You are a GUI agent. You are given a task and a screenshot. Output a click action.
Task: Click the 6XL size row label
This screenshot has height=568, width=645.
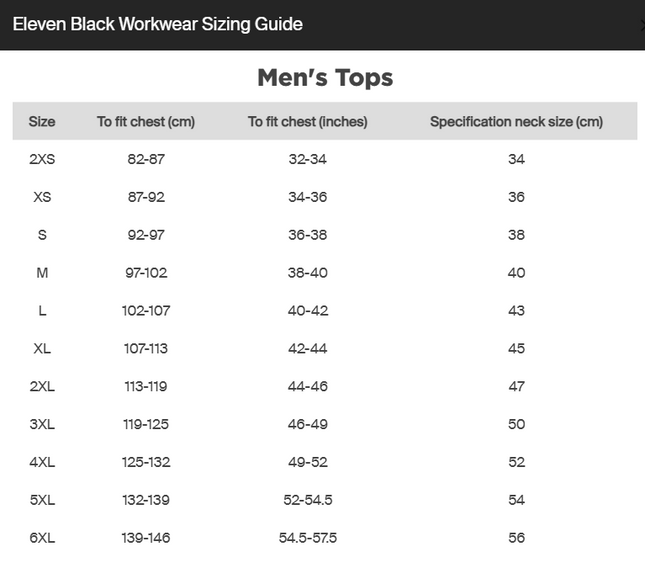[42, 538]
